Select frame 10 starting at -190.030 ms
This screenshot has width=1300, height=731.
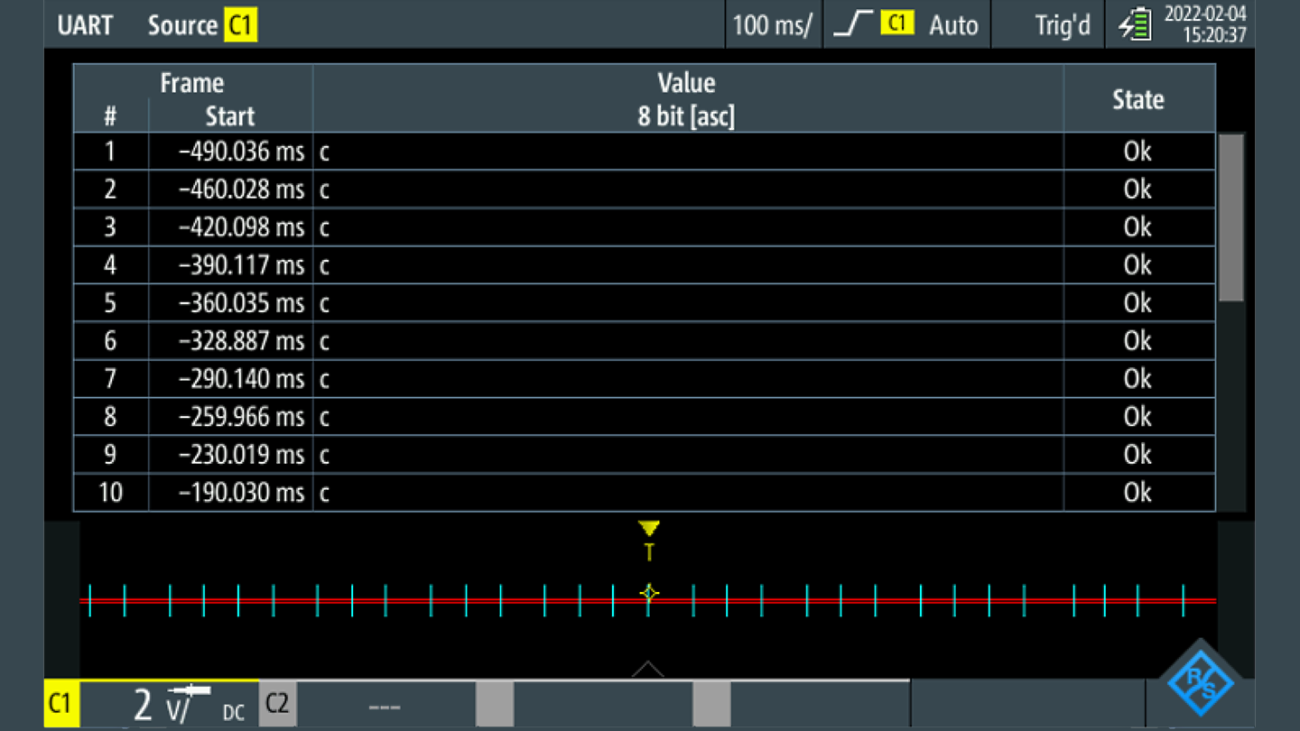click(x=240, y=493)
